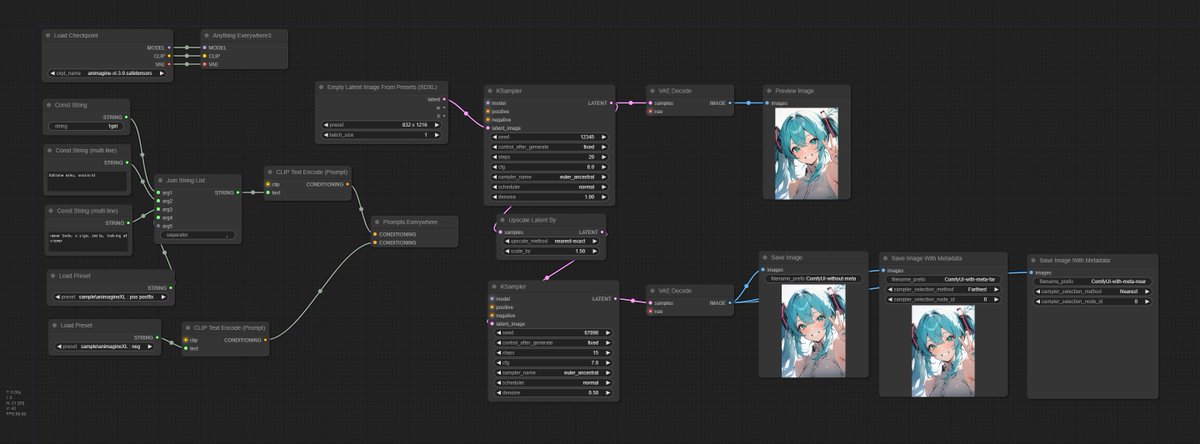Click the STRING output port on Join String List
Image resolution: width=1200 pixels, height=444 pixels.
pos(240,192)
